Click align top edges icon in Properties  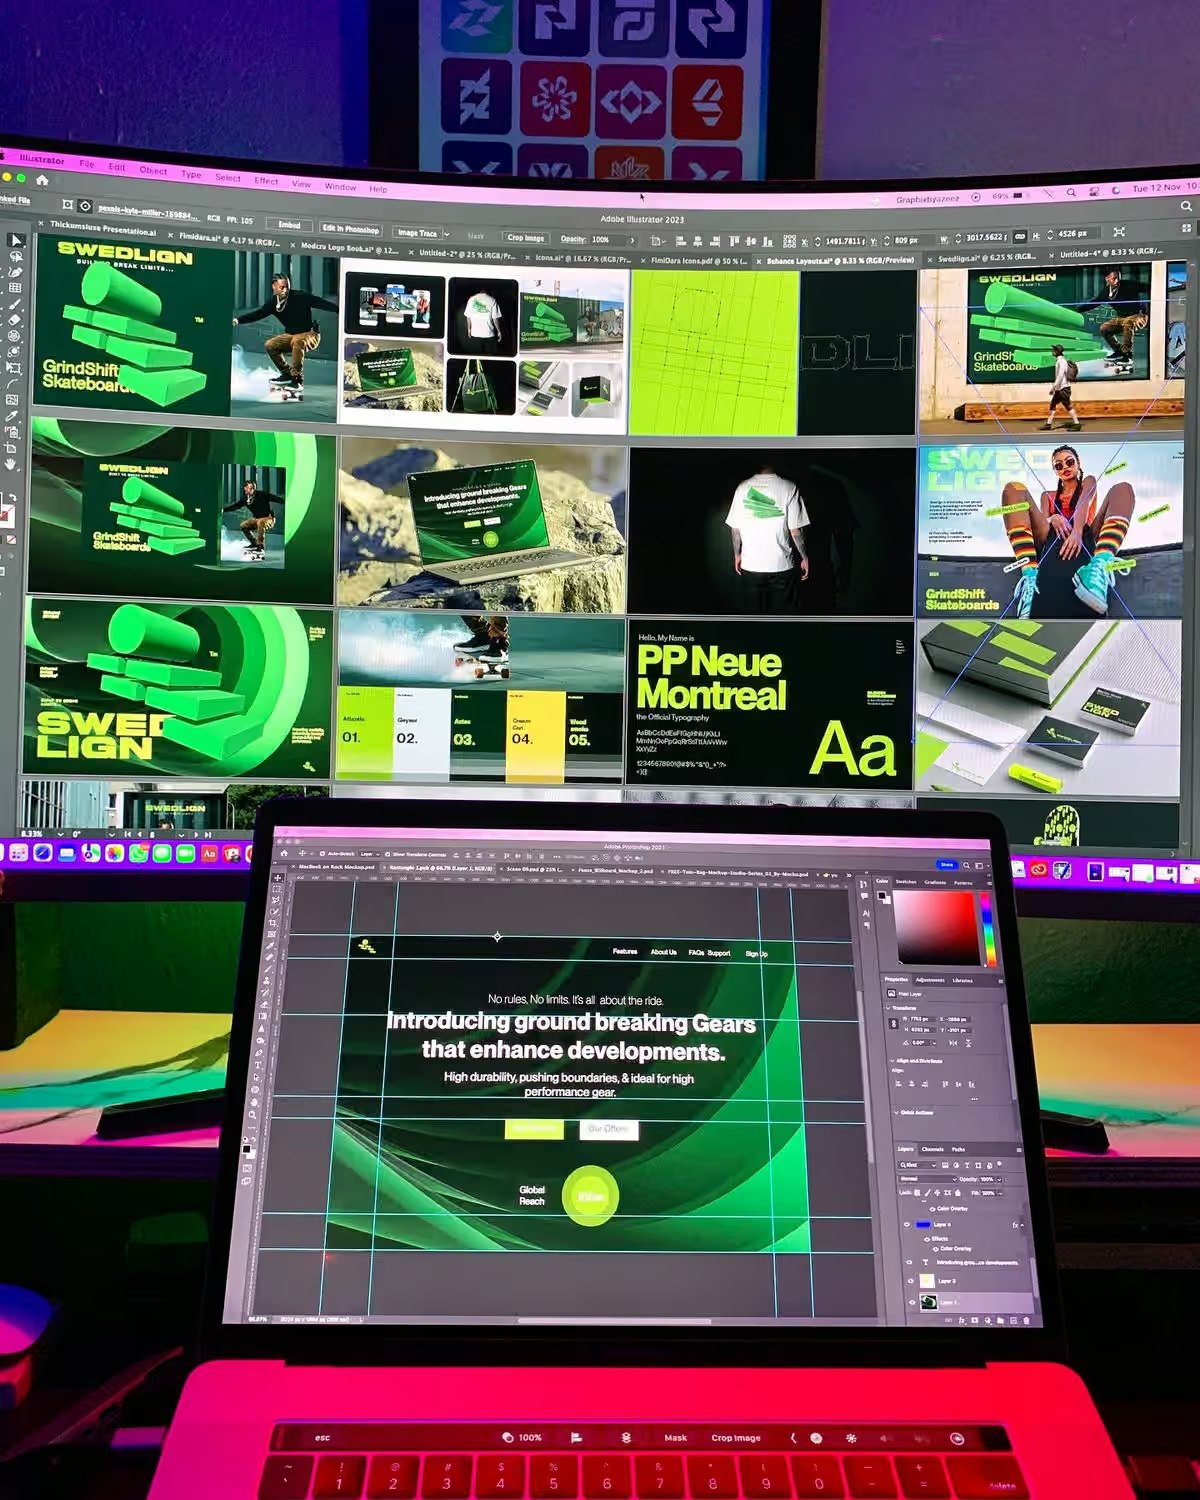pyautogui.click(x=945, y=1084)
